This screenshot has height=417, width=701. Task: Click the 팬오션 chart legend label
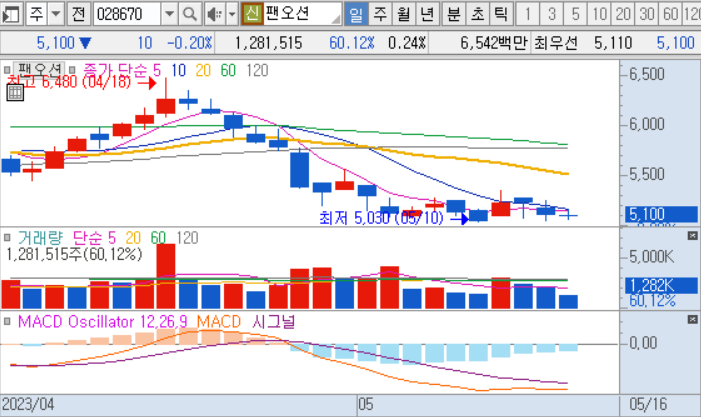tap(39, 70)
